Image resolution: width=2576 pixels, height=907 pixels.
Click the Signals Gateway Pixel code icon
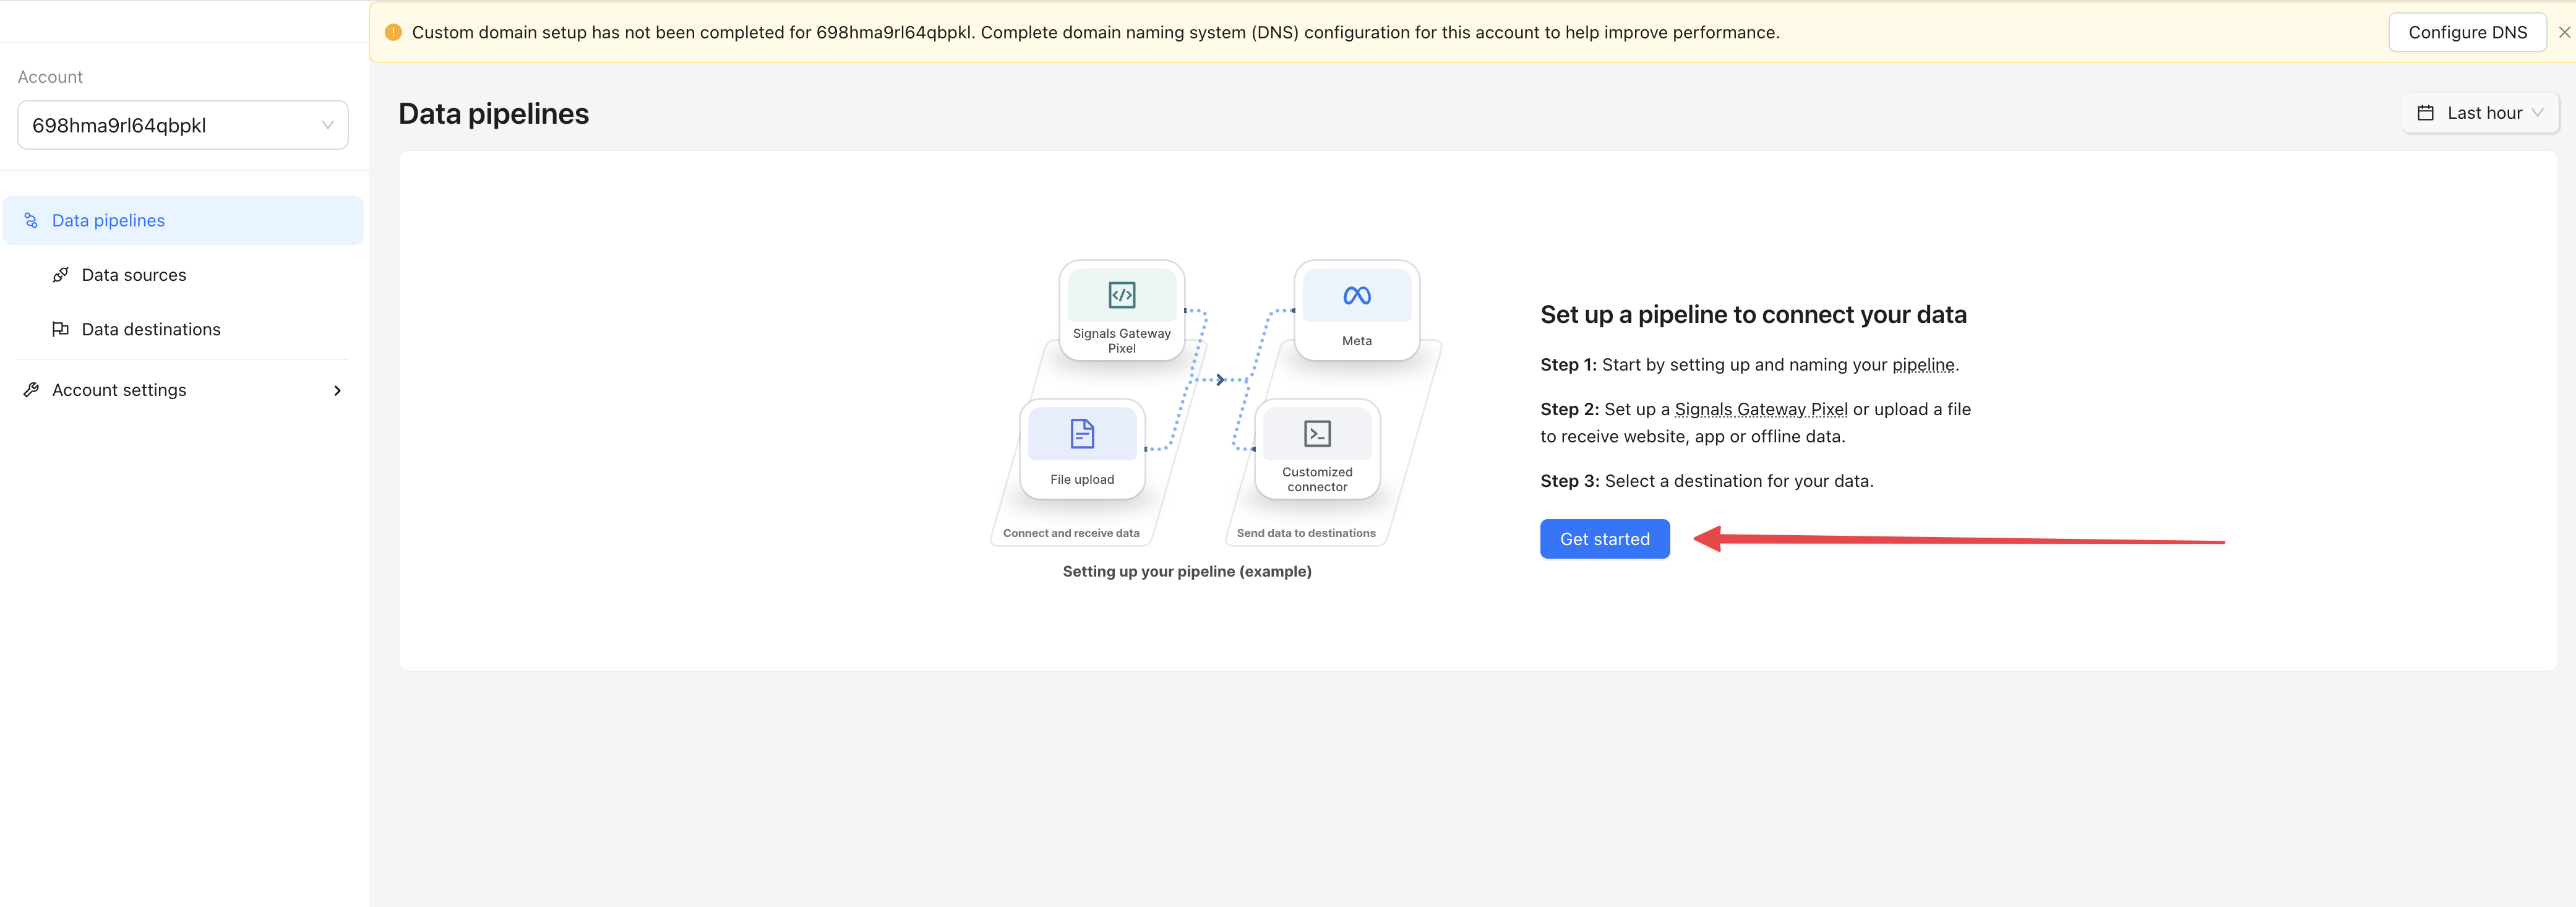(x=1121, y=295)
